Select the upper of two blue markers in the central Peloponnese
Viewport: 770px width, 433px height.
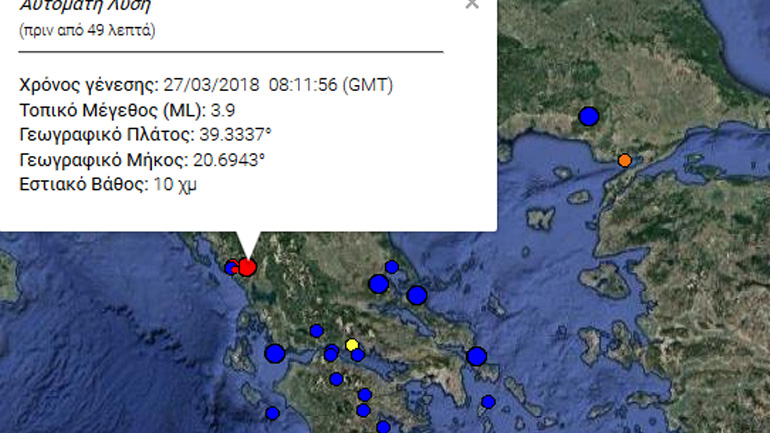tap(364, 395)
